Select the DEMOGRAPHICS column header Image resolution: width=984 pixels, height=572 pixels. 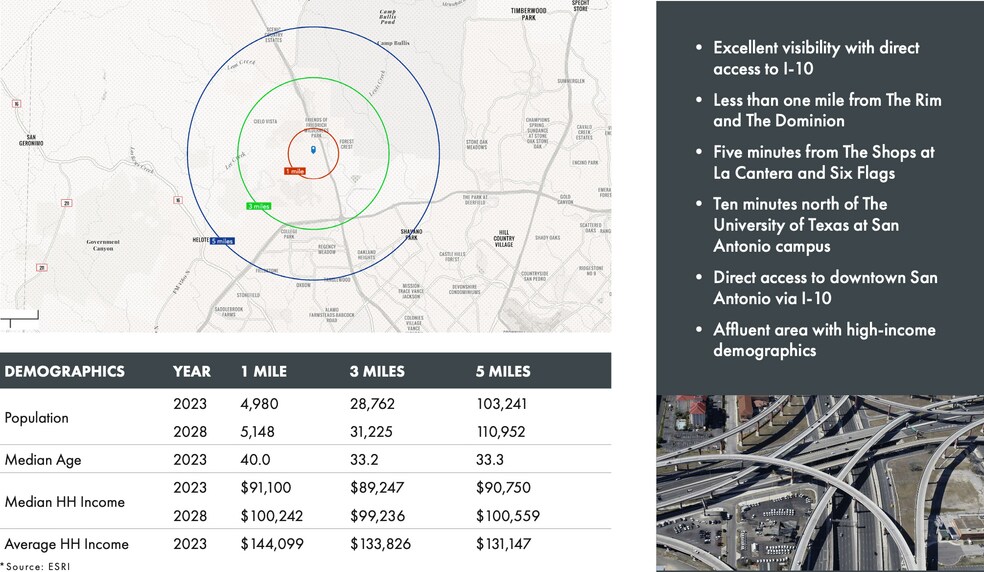(x=64, y=371)
